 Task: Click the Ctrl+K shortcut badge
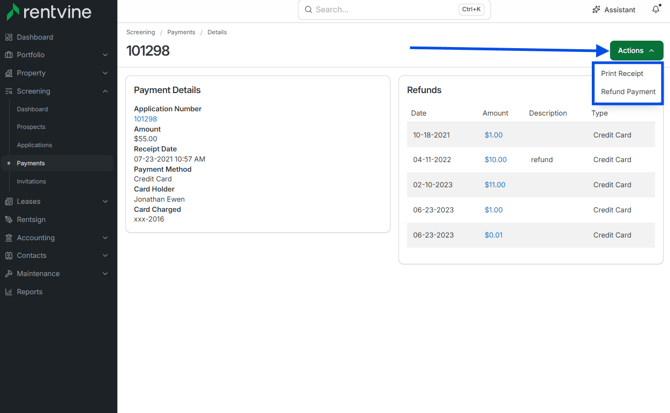[471, 9]
